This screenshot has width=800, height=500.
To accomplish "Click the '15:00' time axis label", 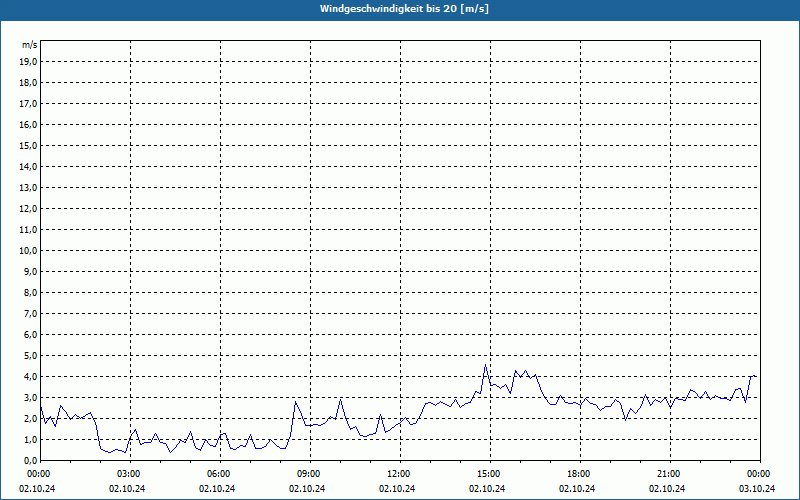I will tap(490, 474).
